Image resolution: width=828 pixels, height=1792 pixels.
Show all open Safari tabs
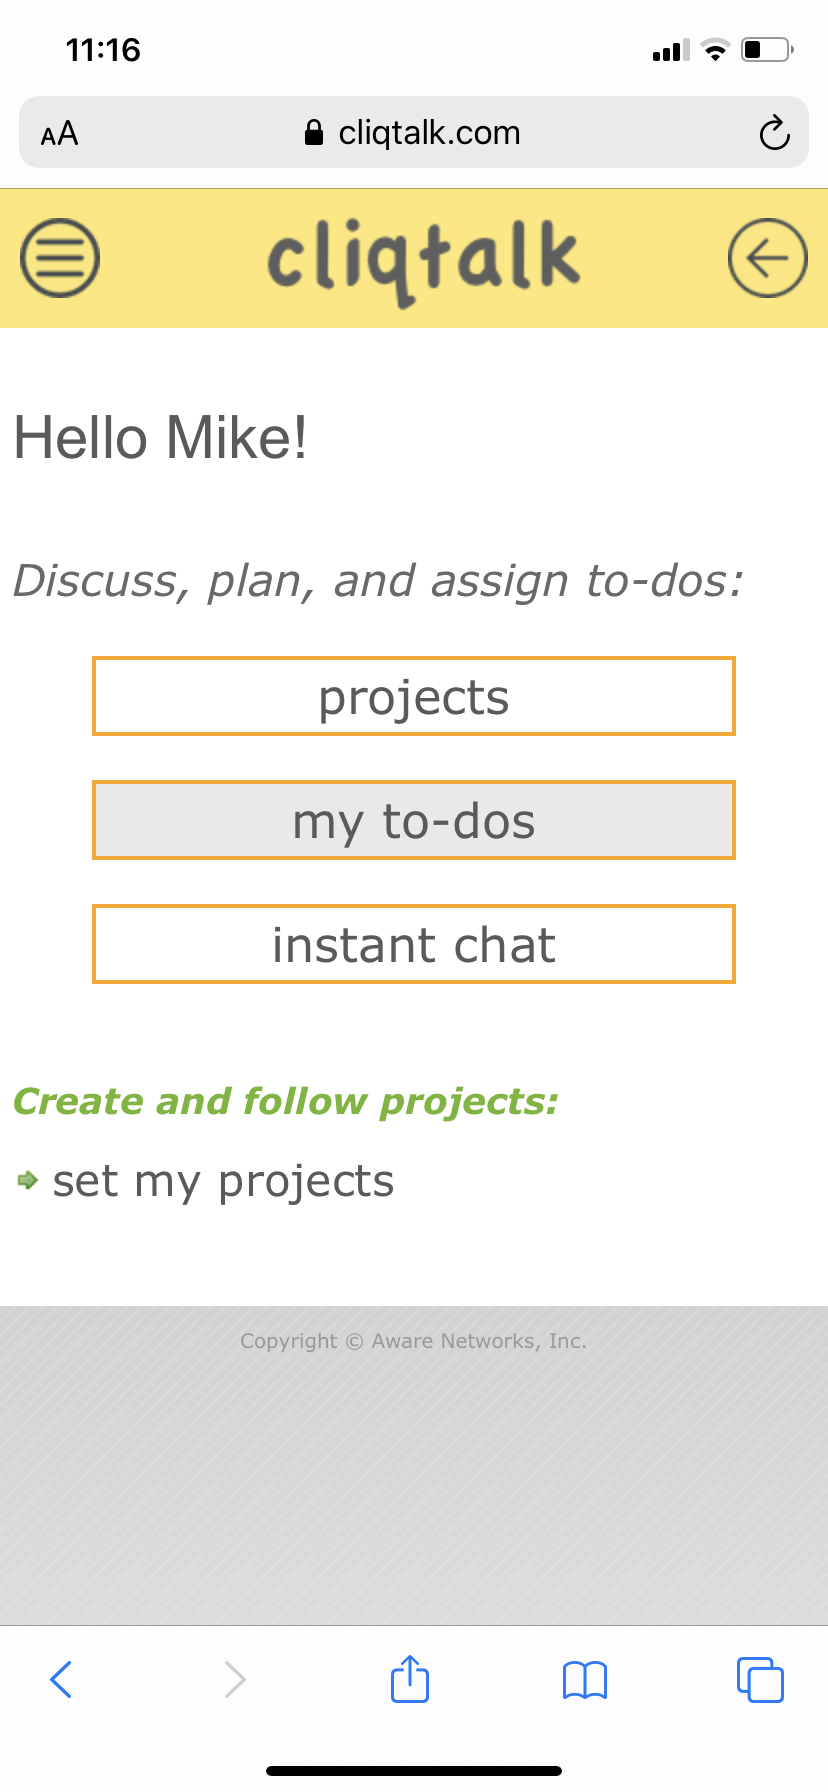click(x=760, y=1679)
